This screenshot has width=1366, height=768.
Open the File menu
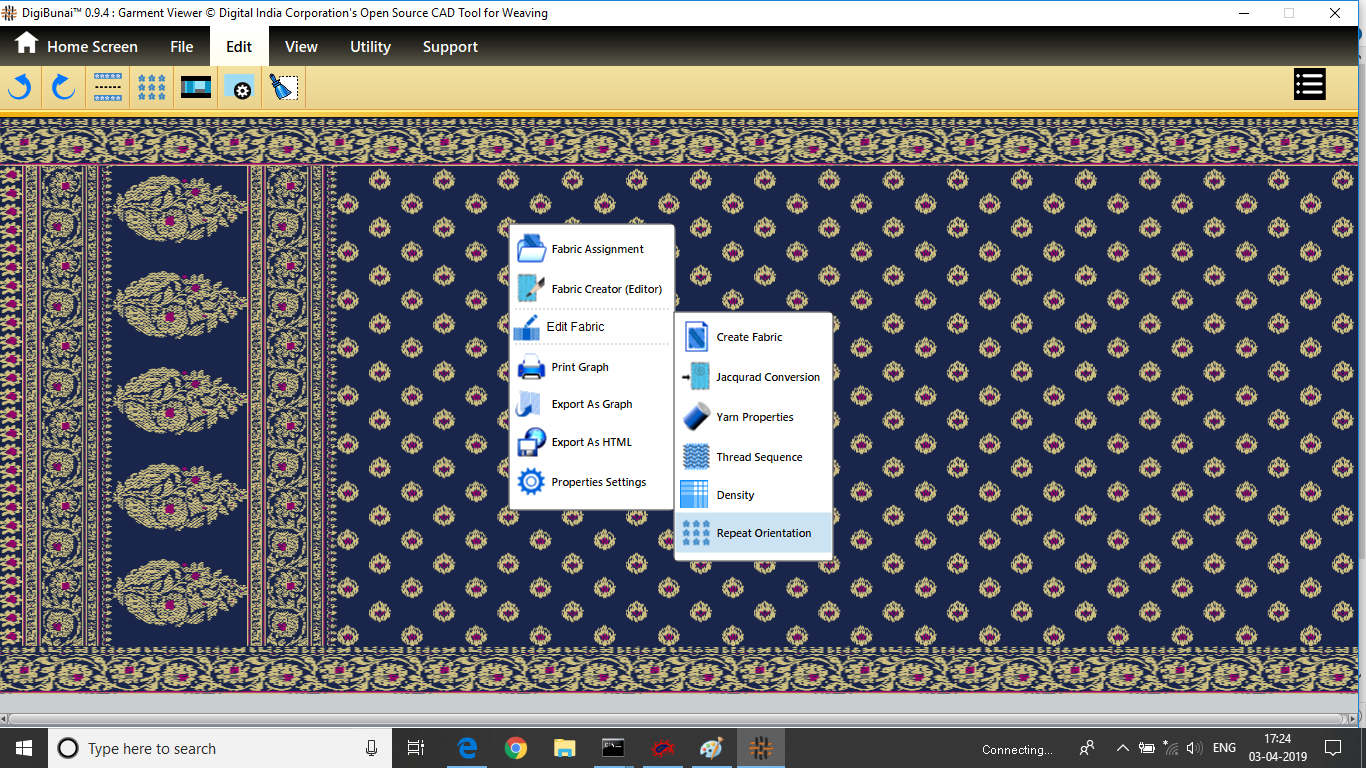tap(182, 47)
